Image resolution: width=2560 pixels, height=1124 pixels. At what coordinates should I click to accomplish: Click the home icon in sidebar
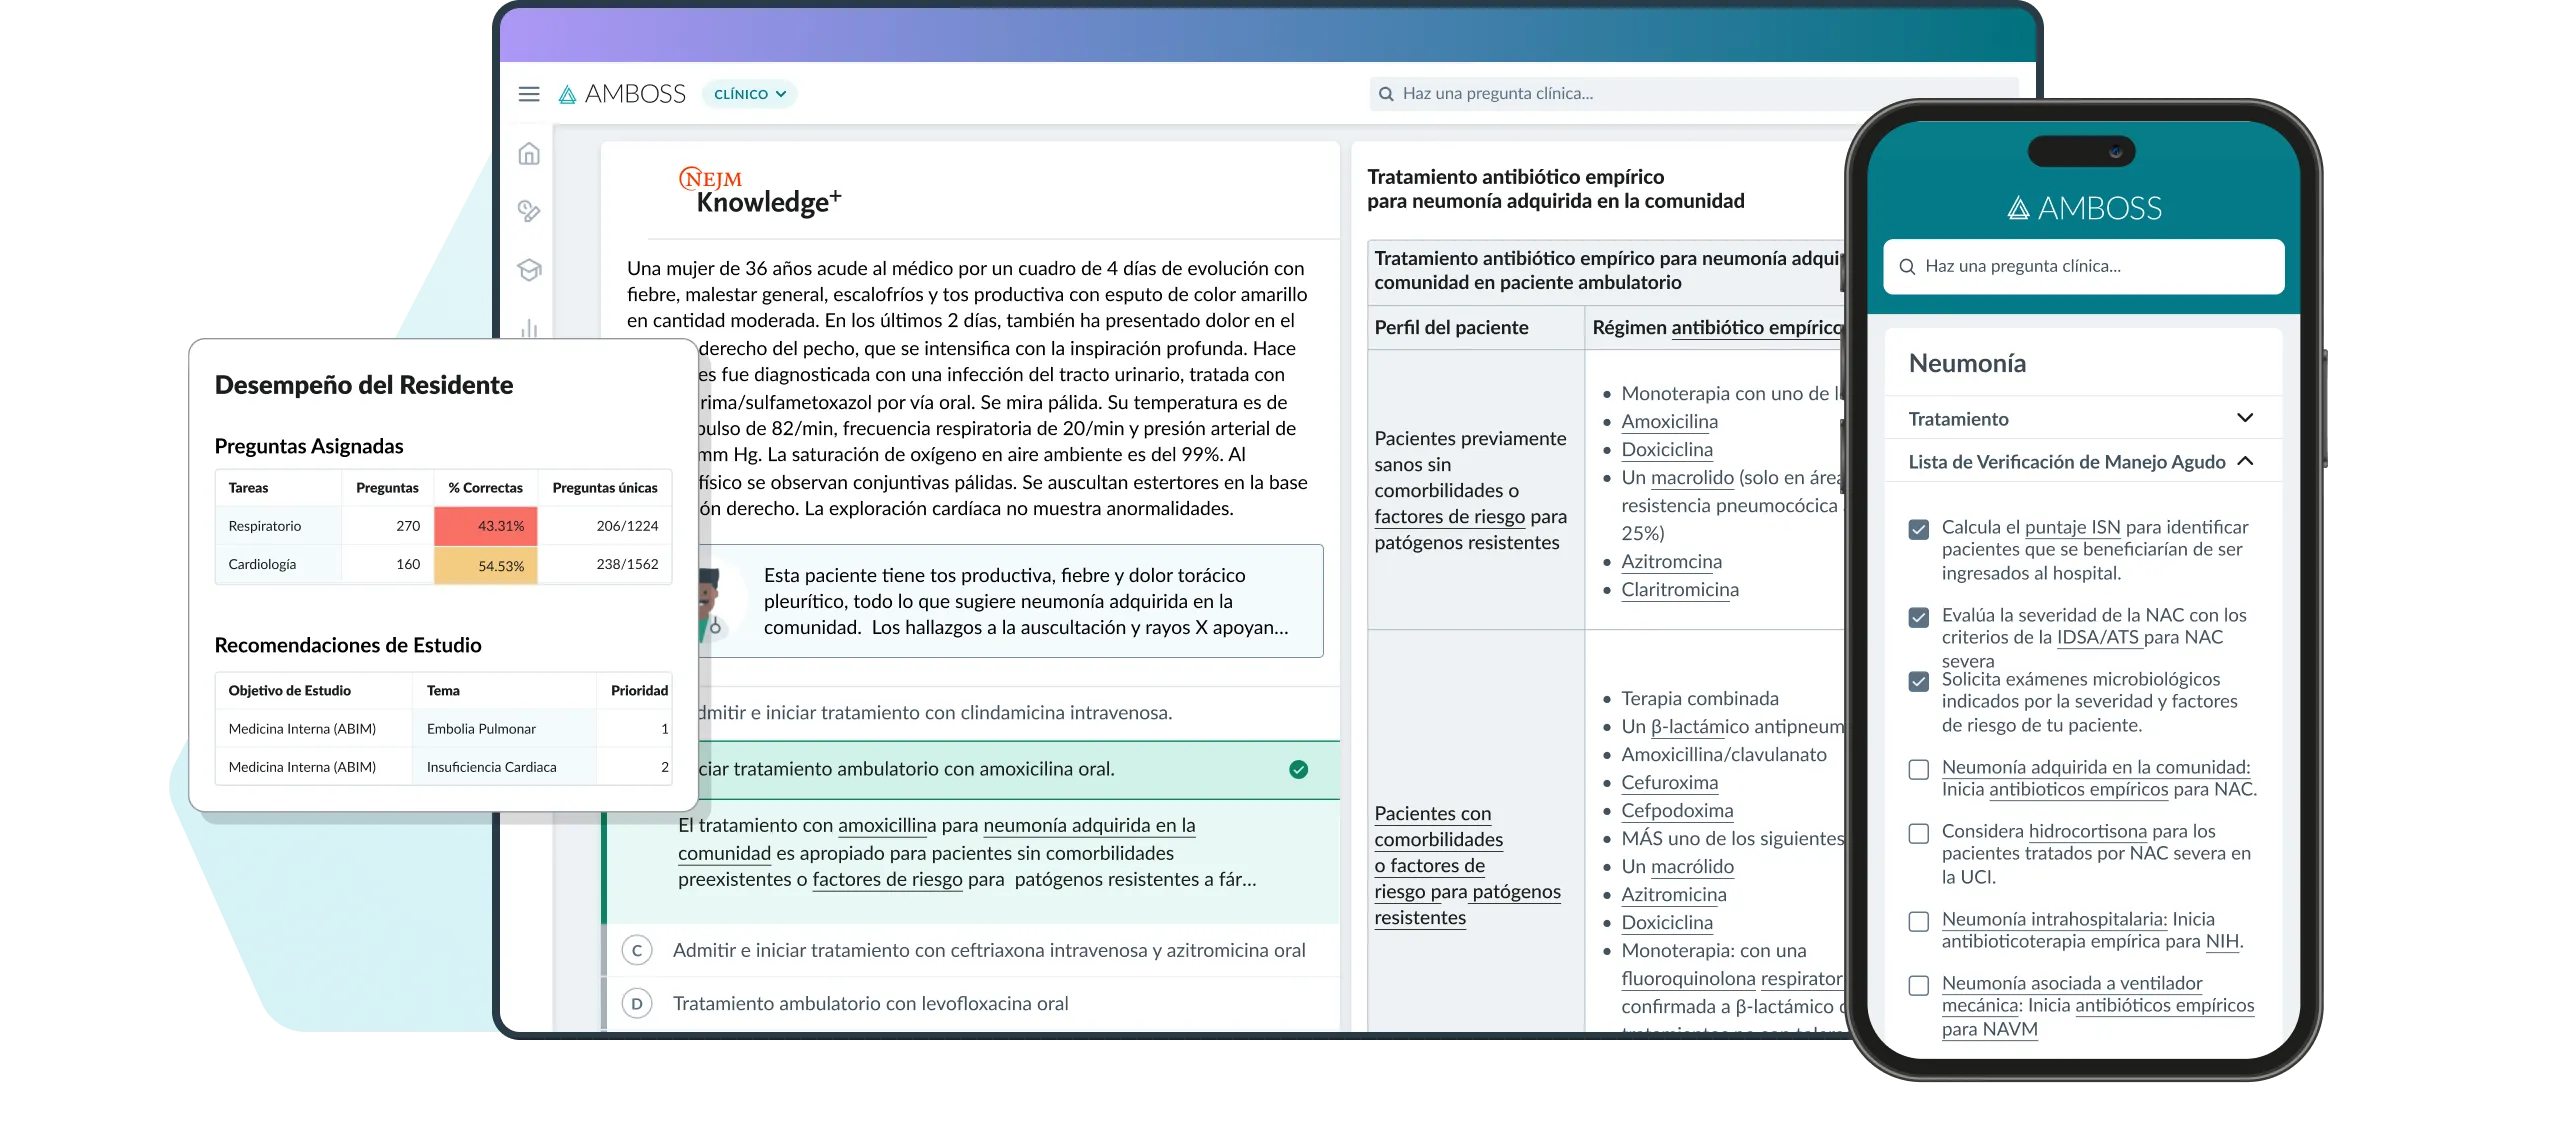529,154
